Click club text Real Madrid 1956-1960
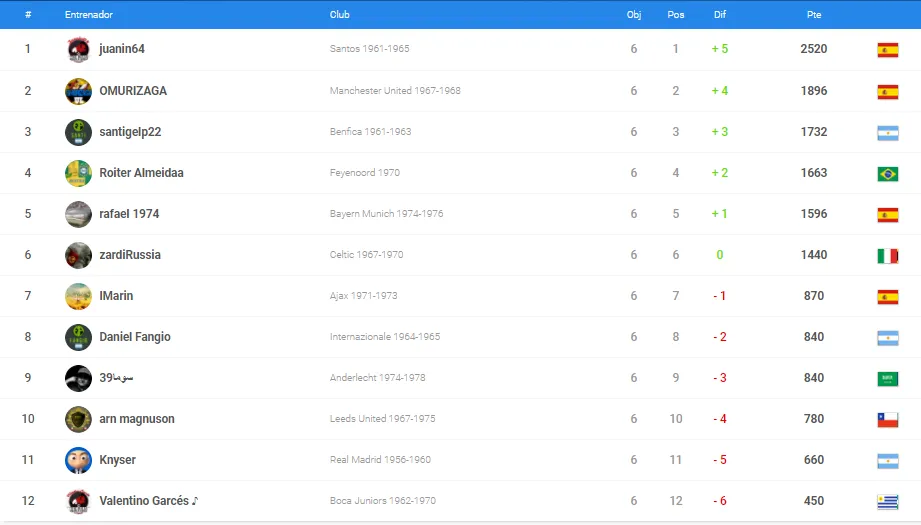This screenshot has height=525, width=921. [x=380, y=460]
